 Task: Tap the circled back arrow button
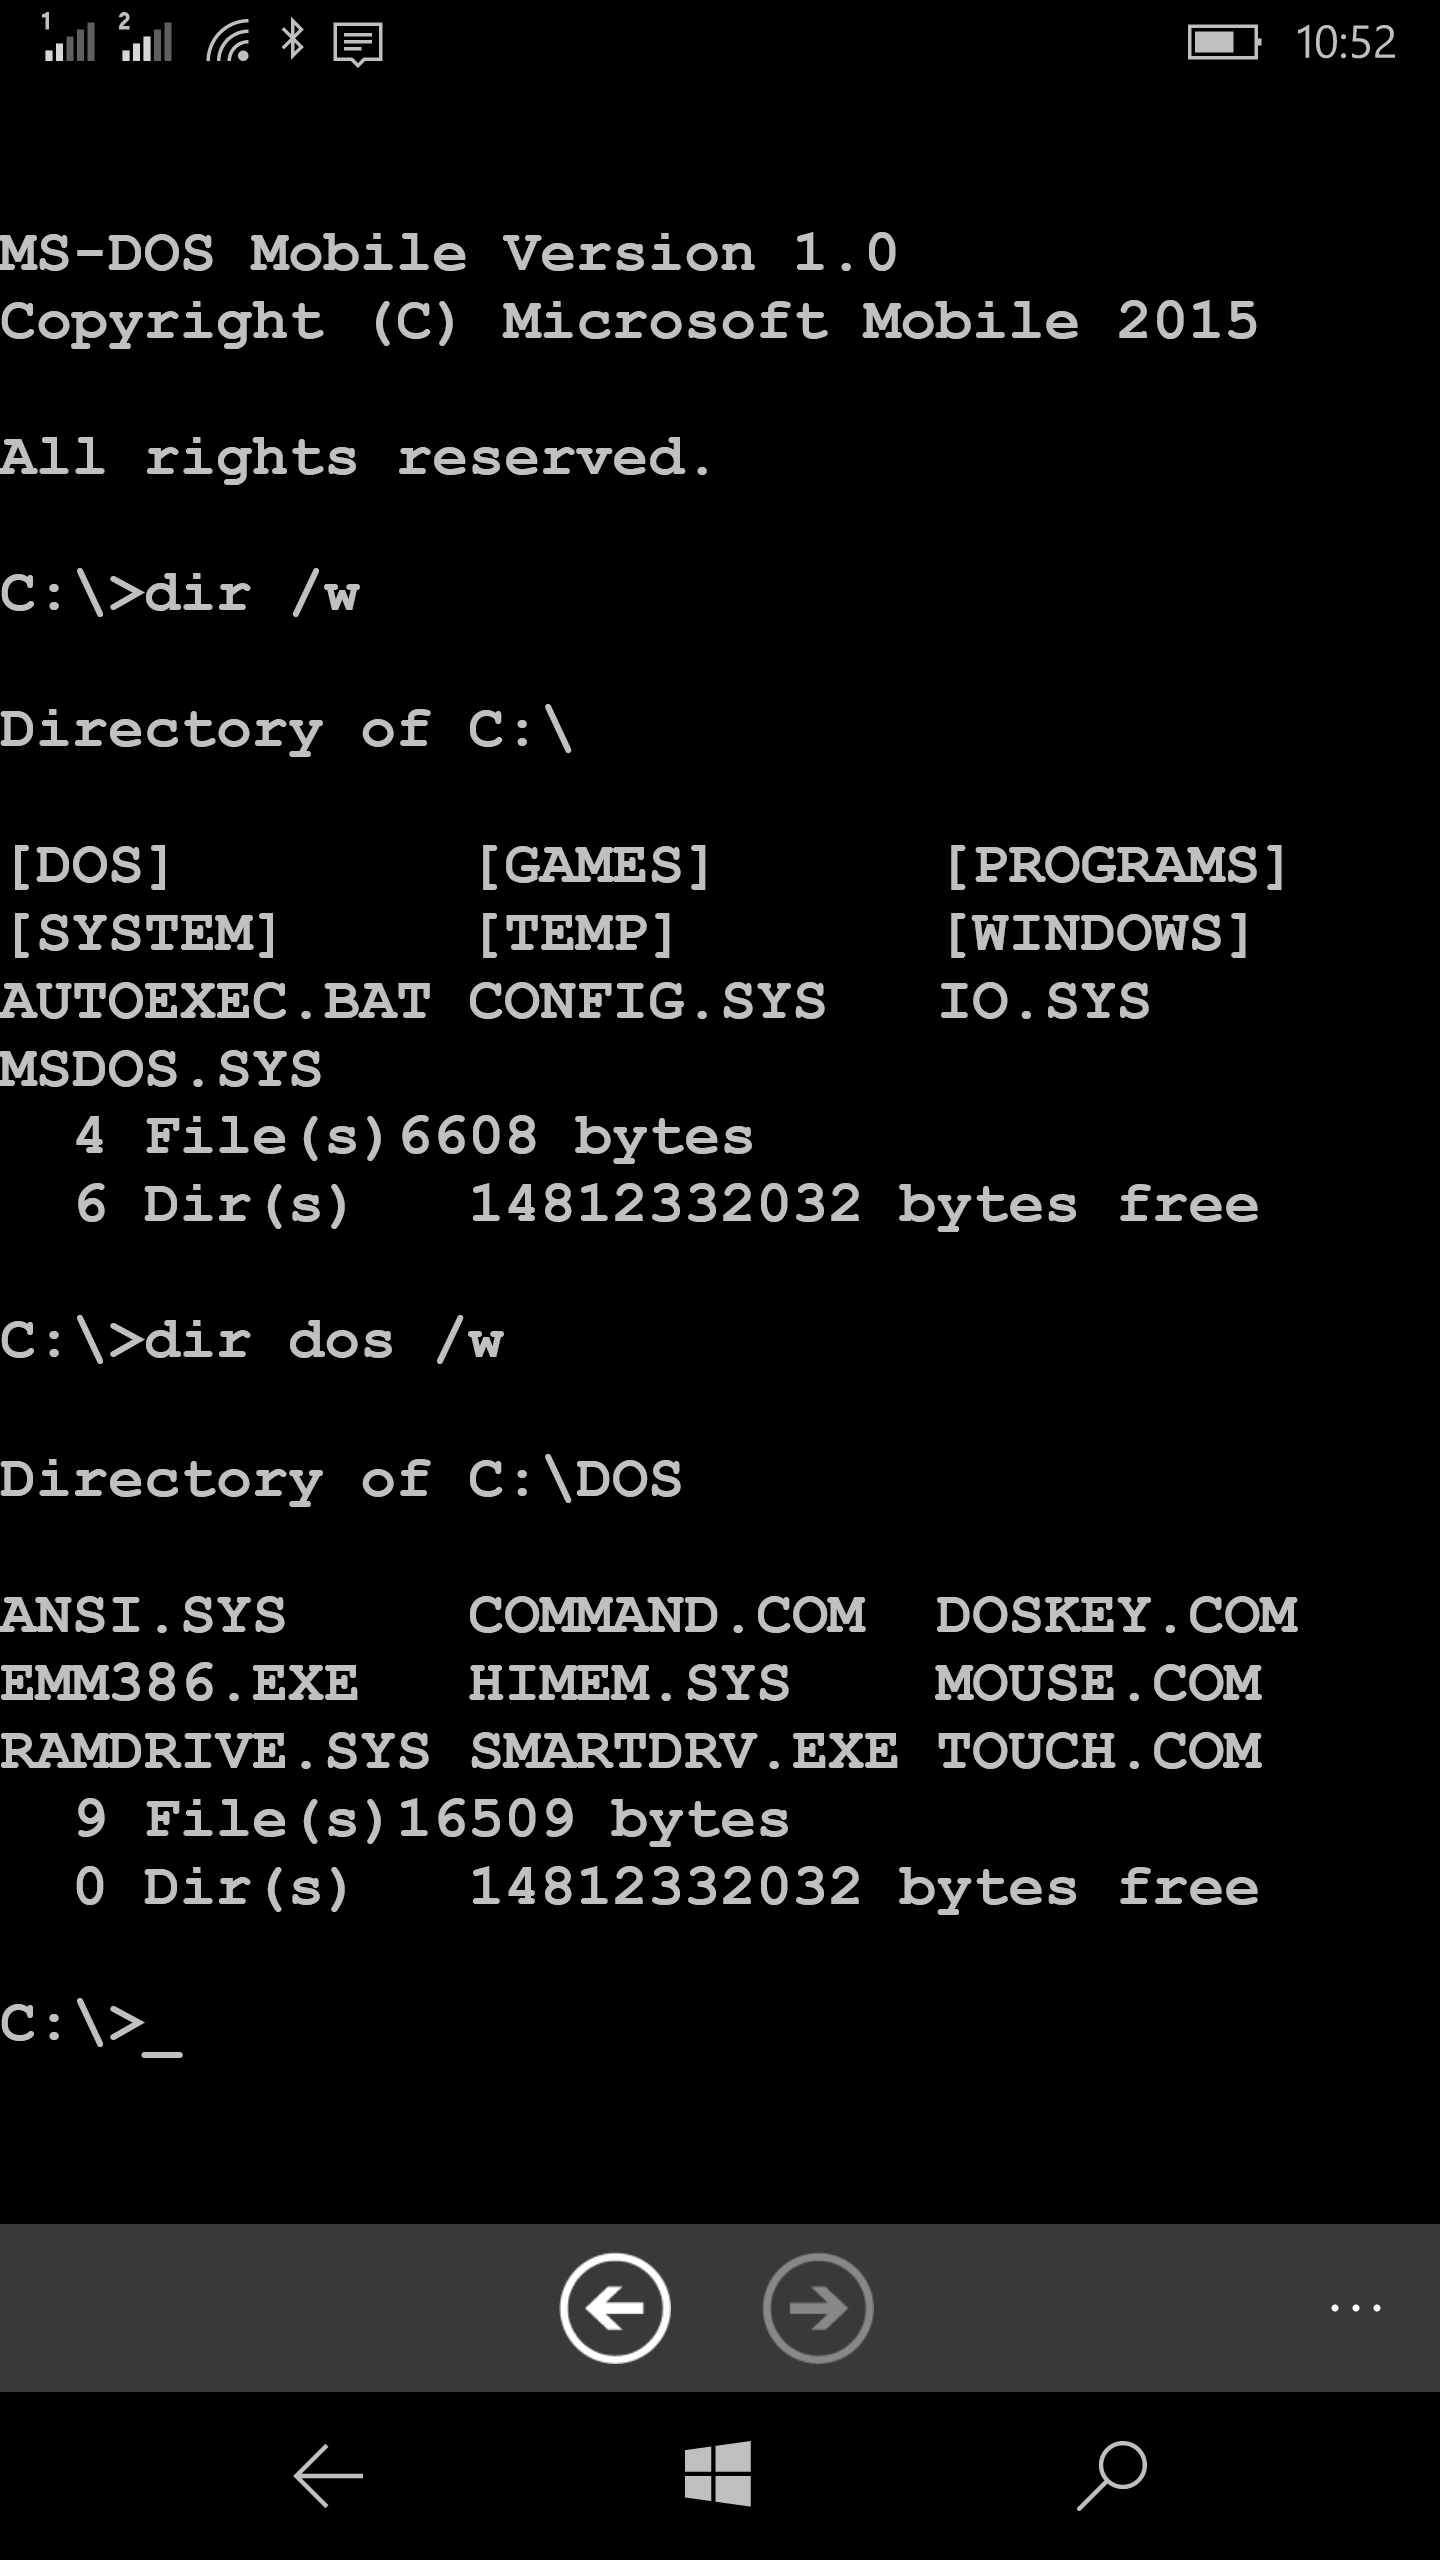pos(615,2308)
